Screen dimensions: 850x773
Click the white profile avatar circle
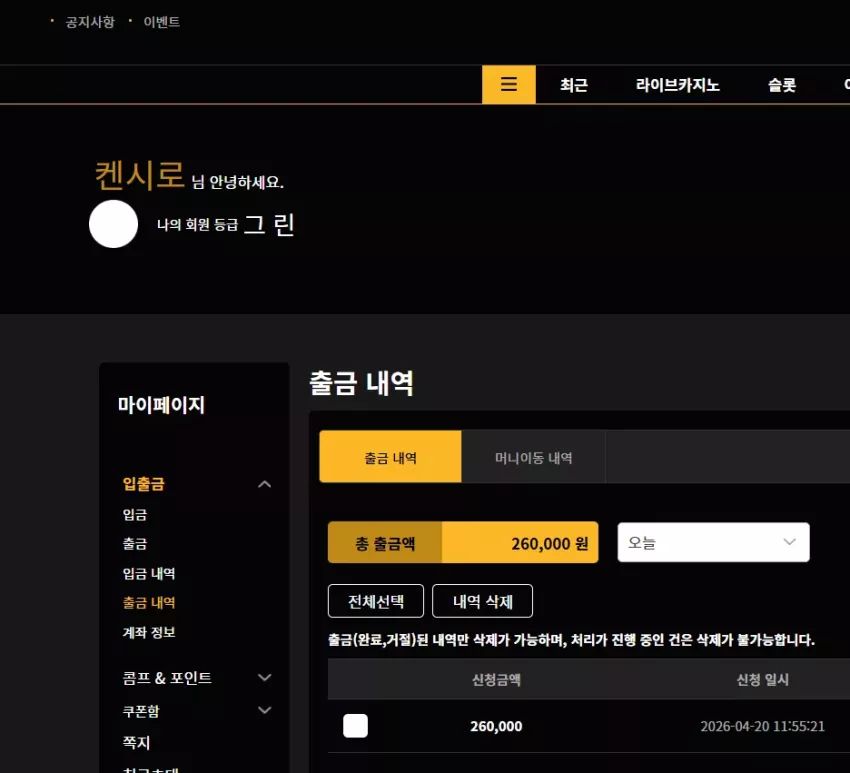[x=113, y=224]
